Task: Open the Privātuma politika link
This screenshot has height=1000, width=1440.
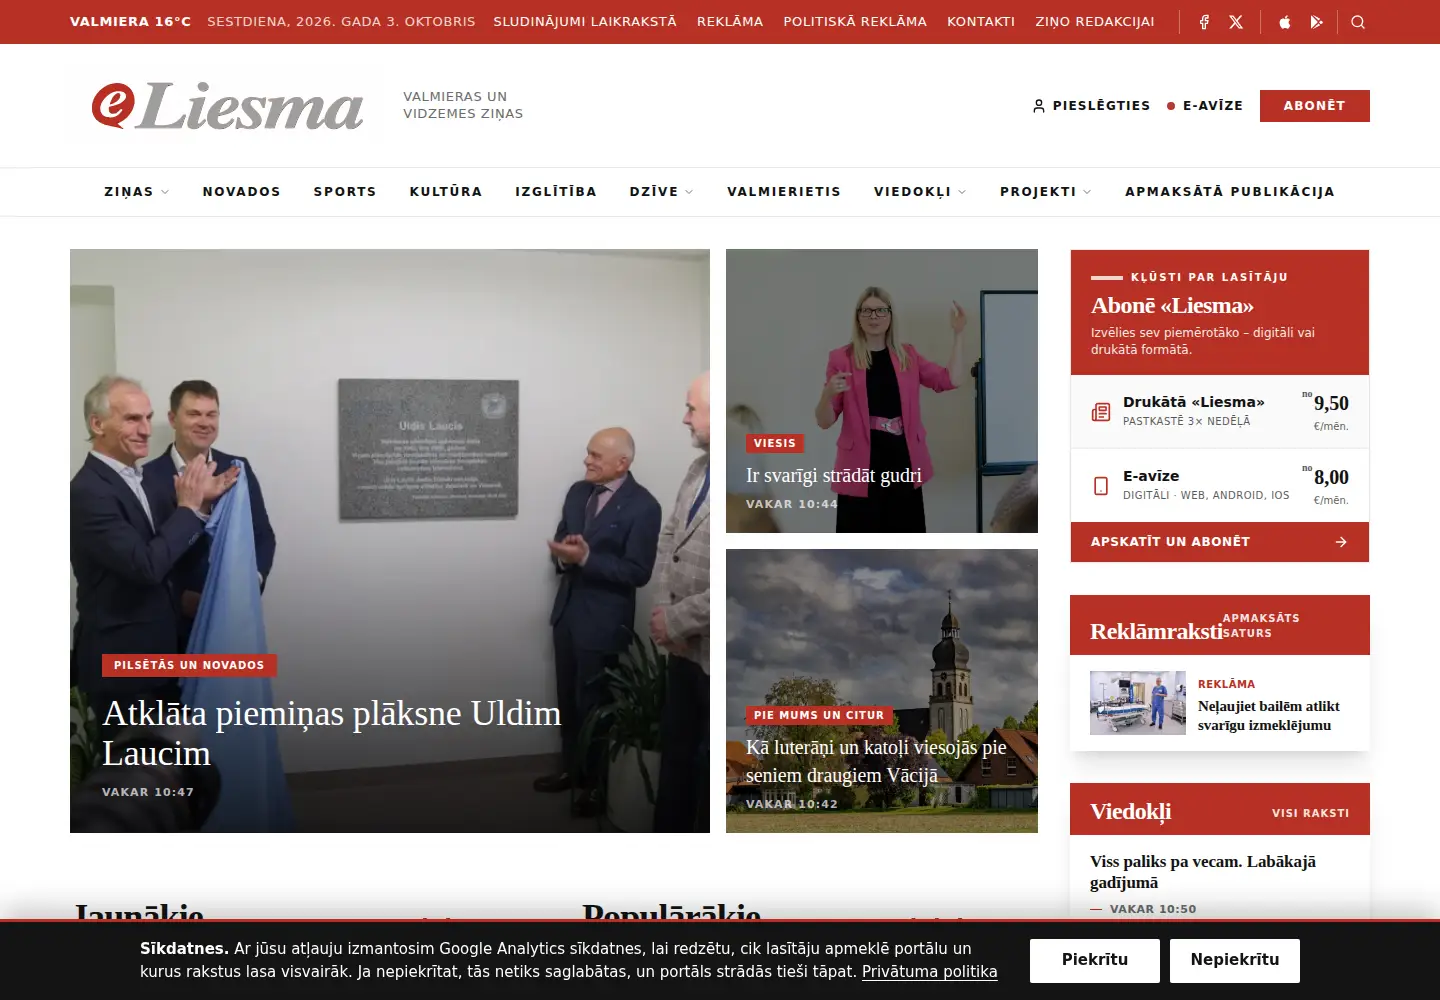Action: tap(930, 972)
